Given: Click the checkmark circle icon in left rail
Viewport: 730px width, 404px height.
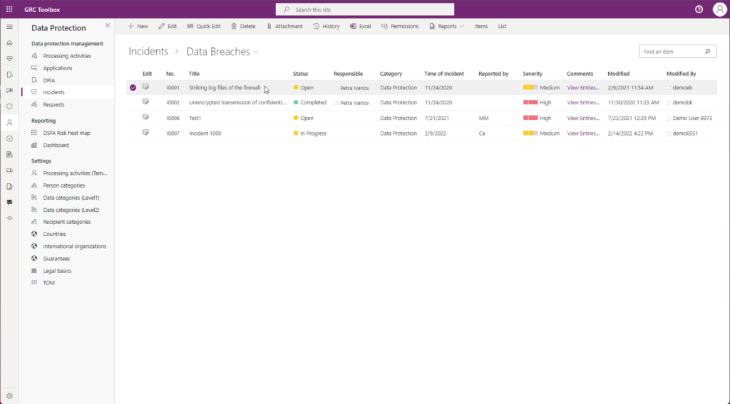Looking at the screenshot, I should click(9, 139).
